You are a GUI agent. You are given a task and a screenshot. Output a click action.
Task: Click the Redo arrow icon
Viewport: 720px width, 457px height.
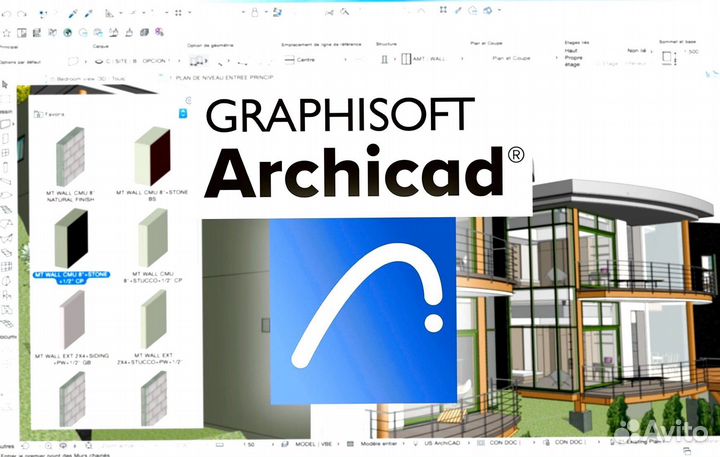(x=21, y=15)
